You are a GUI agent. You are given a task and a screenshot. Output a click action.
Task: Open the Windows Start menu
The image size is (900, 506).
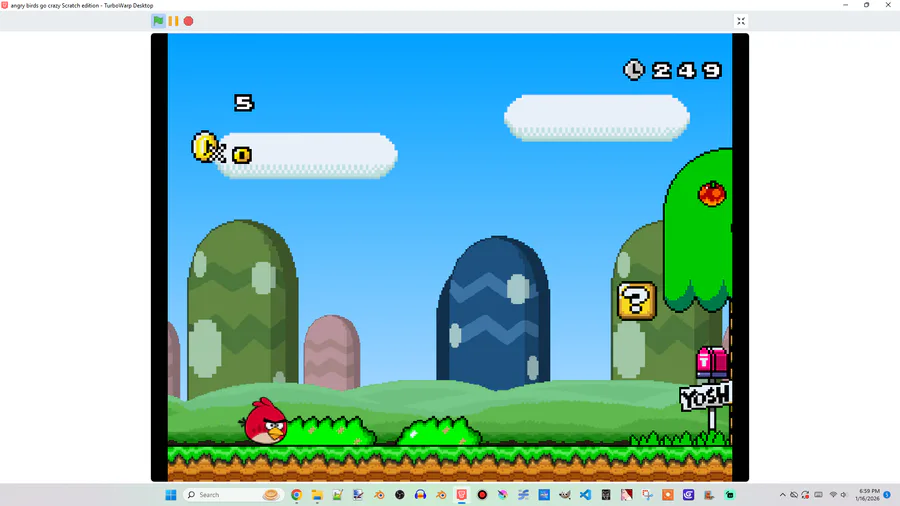170,495
